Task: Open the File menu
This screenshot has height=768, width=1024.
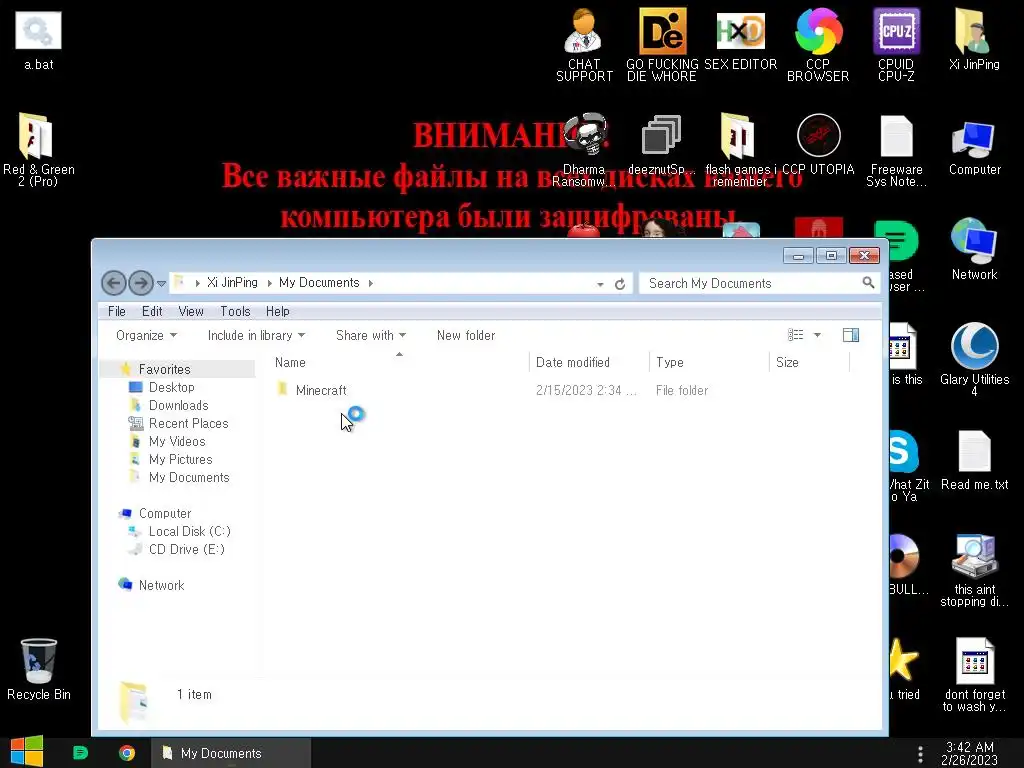Action: [x=117, y=312]
